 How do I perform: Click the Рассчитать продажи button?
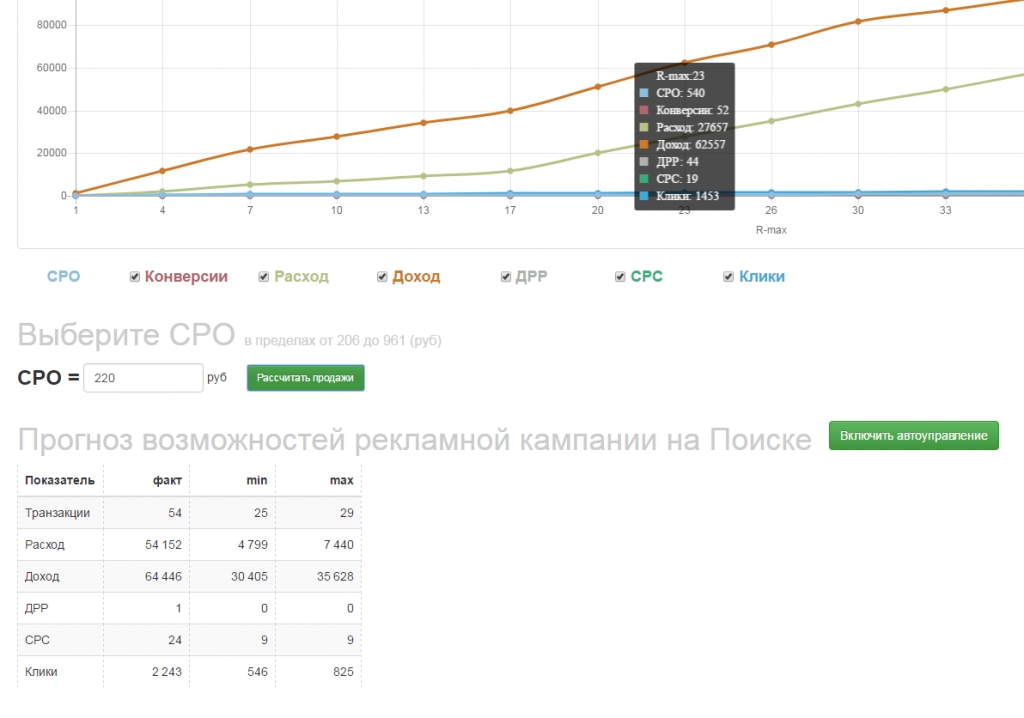tap(305, 378)
